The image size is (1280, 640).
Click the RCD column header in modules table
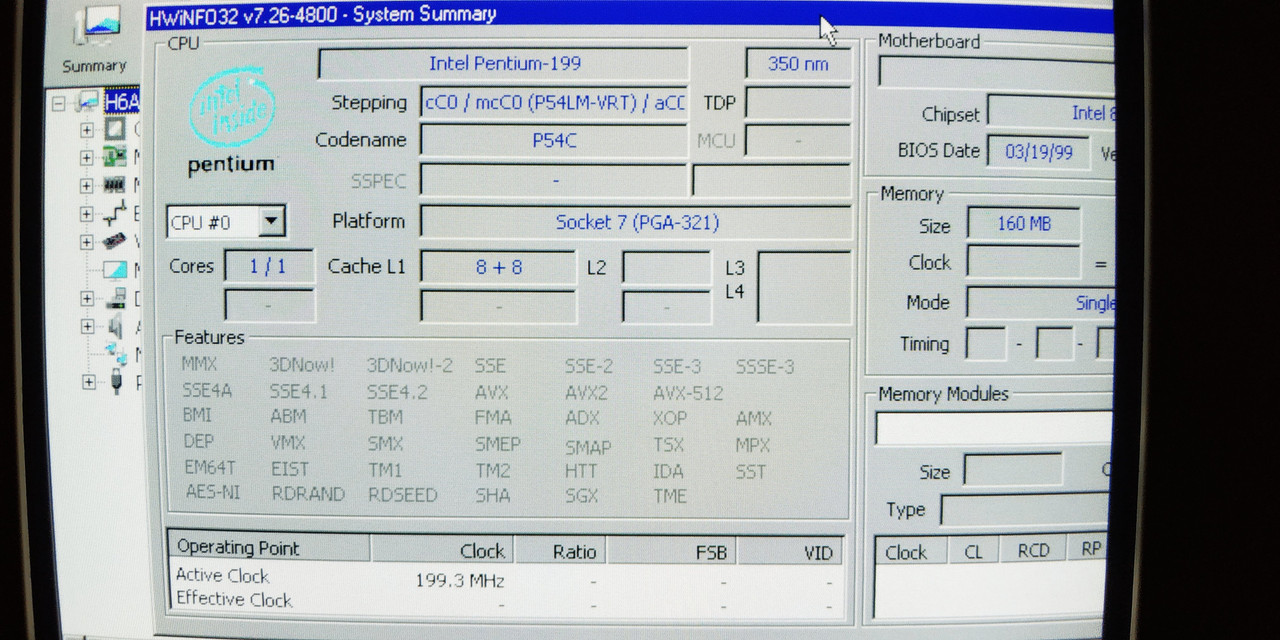[1033, 550]
